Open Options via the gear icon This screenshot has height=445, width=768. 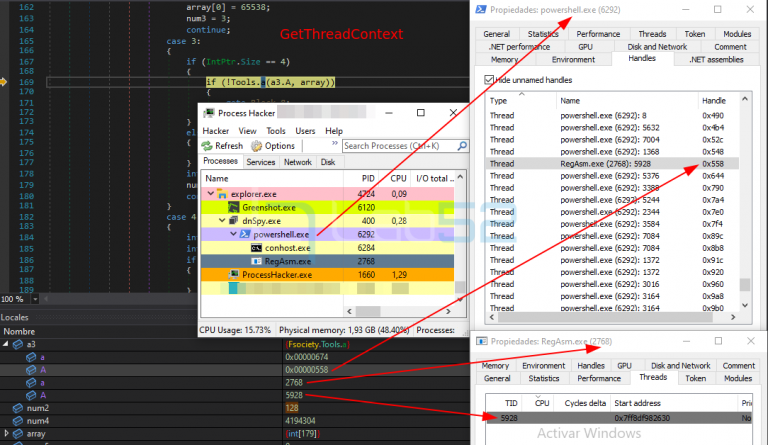256,146
